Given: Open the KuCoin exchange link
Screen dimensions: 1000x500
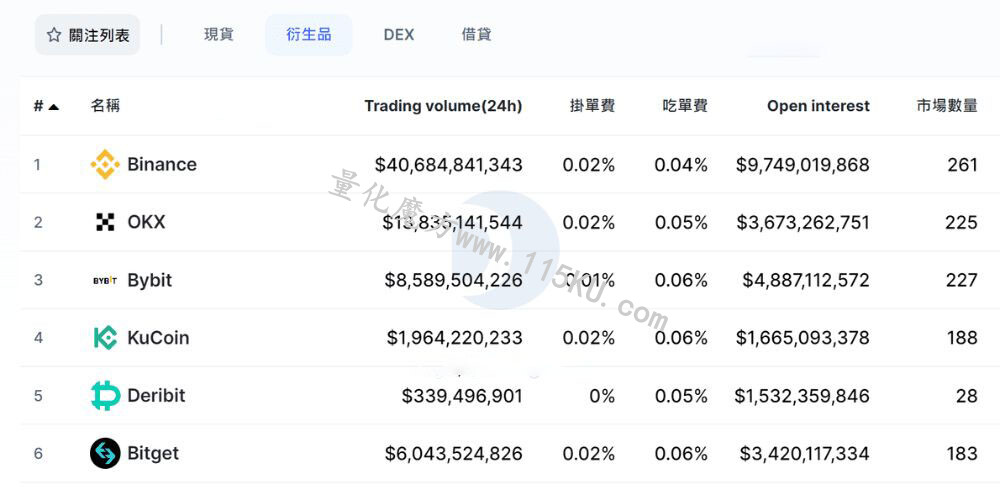Looking at the screenshot, I should (x=158, y=337).
